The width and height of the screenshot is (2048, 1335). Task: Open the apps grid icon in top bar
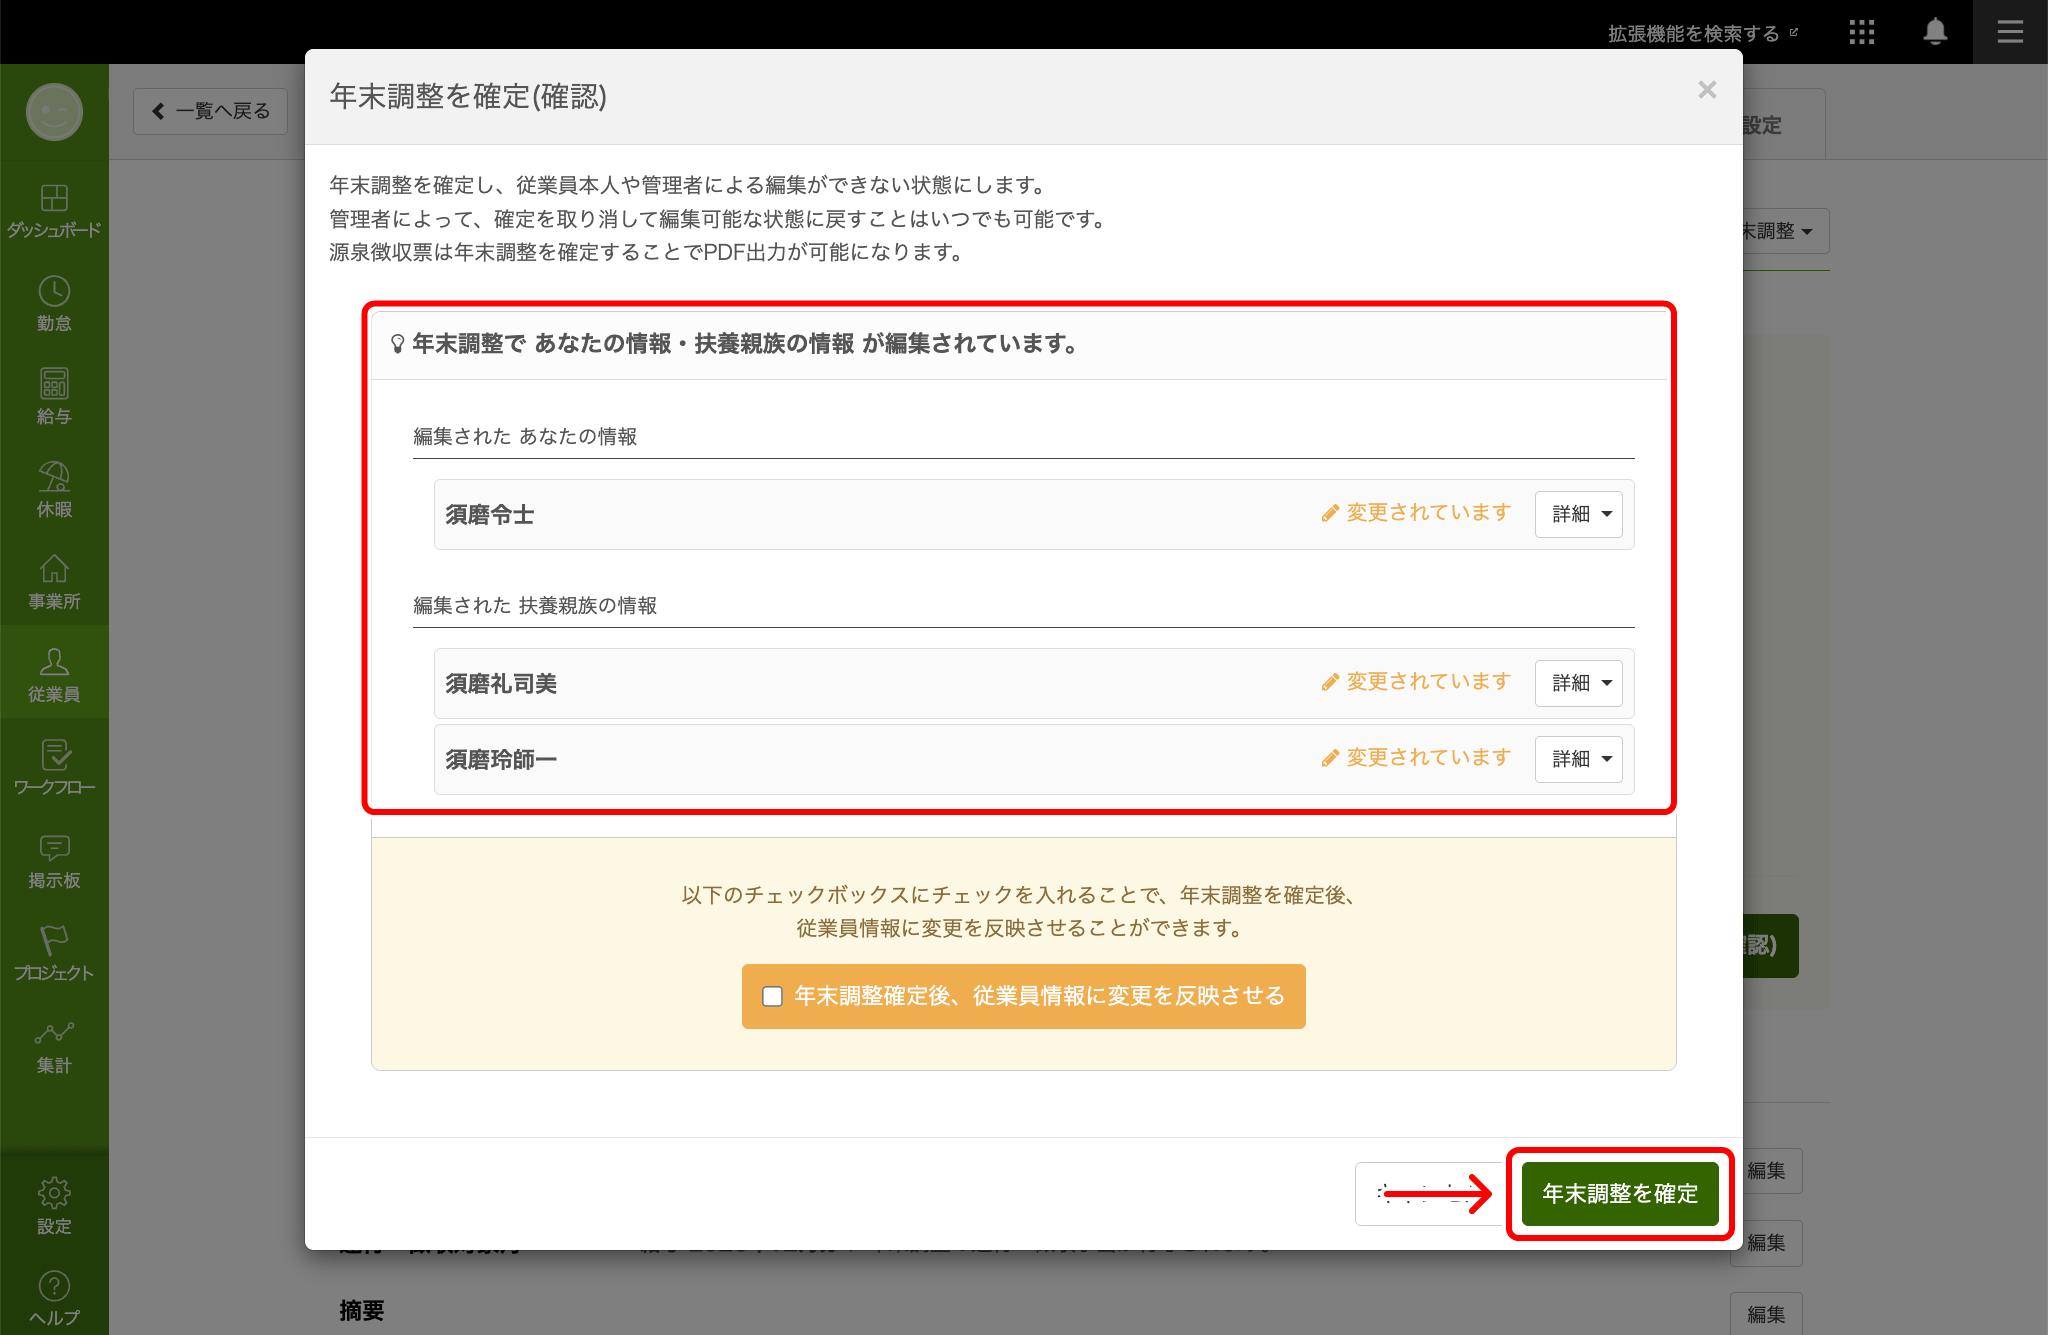1862,32
